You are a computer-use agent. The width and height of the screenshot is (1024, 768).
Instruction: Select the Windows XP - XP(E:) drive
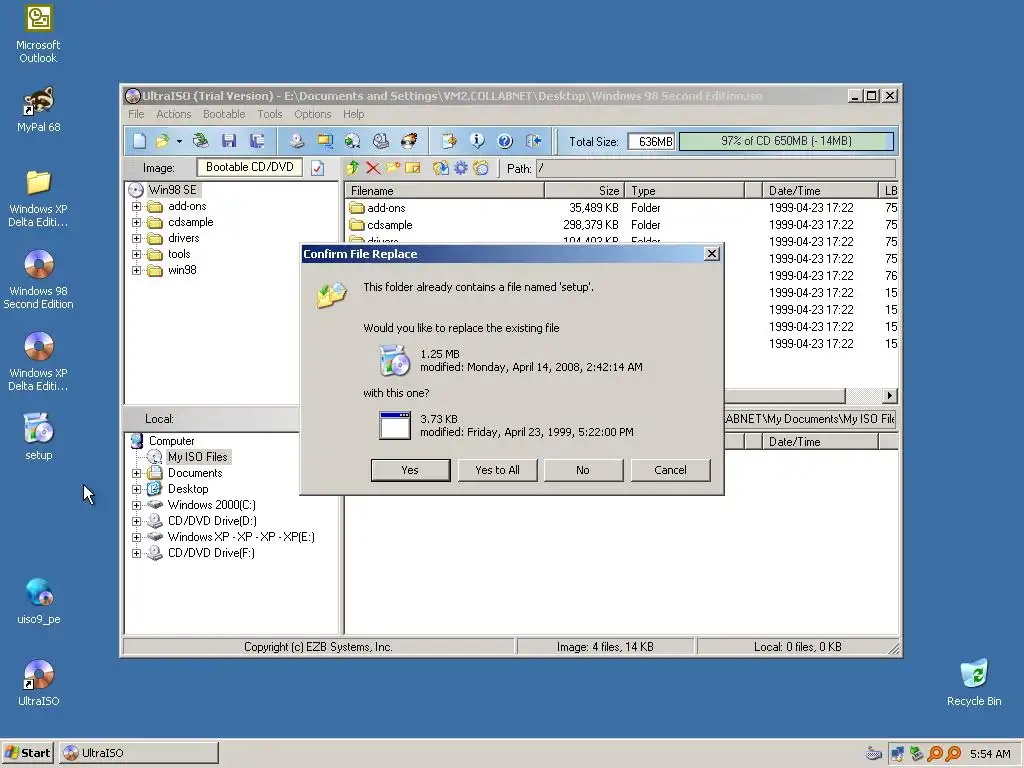241,537
